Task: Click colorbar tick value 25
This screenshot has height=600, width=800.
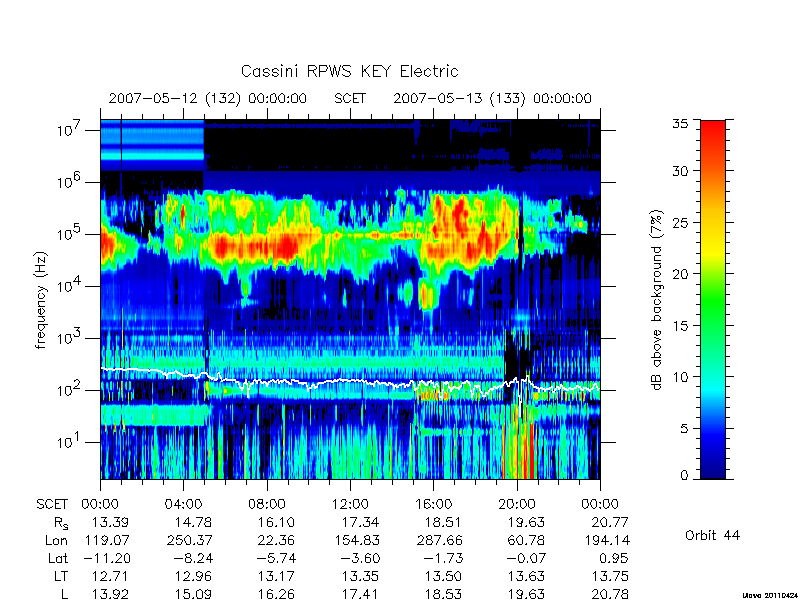Action: click(x=680, y=222)
